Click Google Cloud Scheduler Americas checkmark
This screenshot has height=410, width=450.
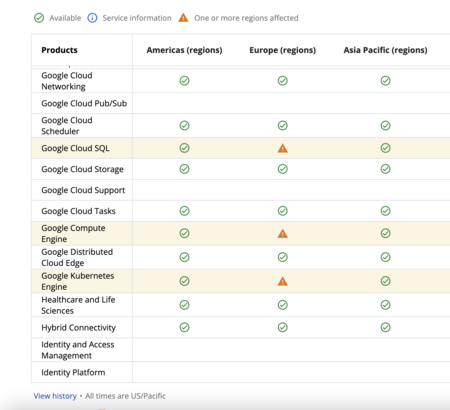click(x=184, y=126)
